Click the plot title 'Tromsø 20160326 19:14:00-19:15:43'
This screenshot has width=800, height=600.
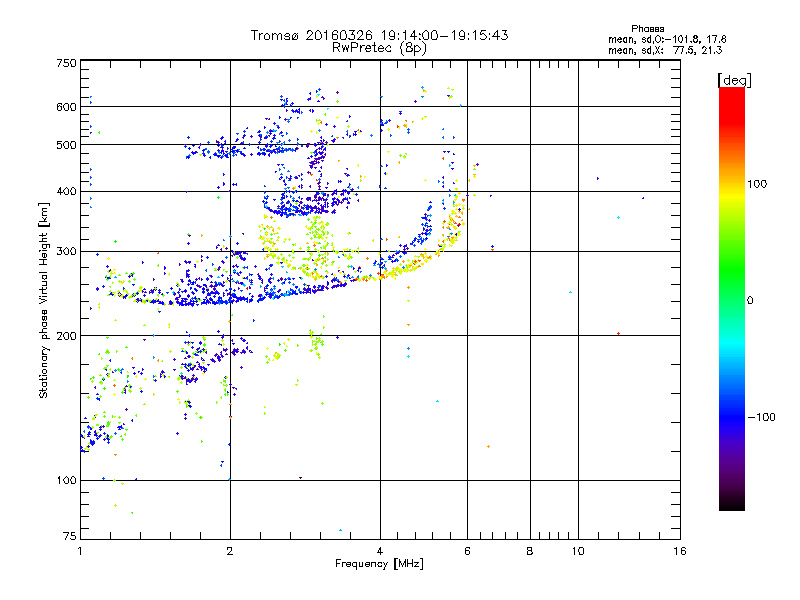[x=380, y=35]
